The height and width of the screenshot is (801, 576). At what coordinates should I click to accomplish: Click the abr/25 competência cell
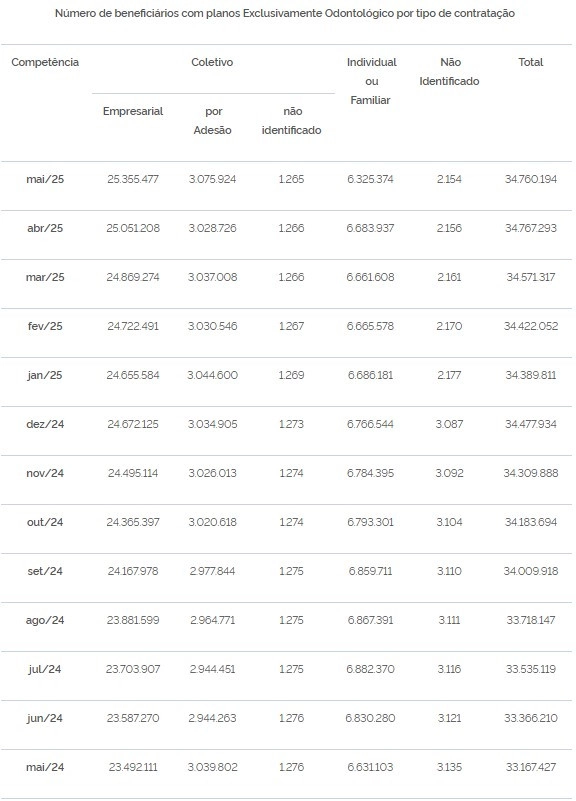(x=45, y=228)
